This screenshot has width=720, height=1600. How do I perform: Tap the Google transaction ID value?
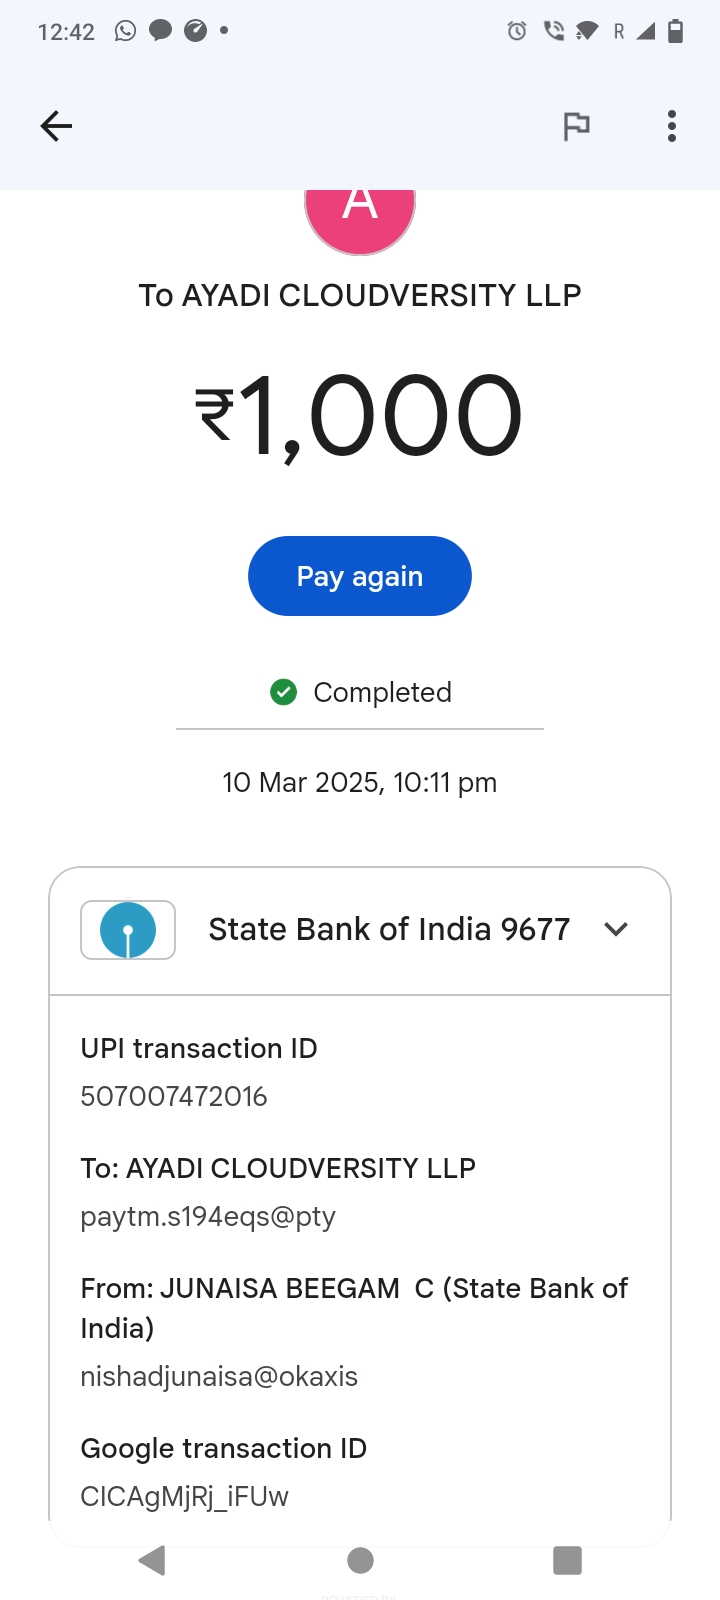point(185,1497)
